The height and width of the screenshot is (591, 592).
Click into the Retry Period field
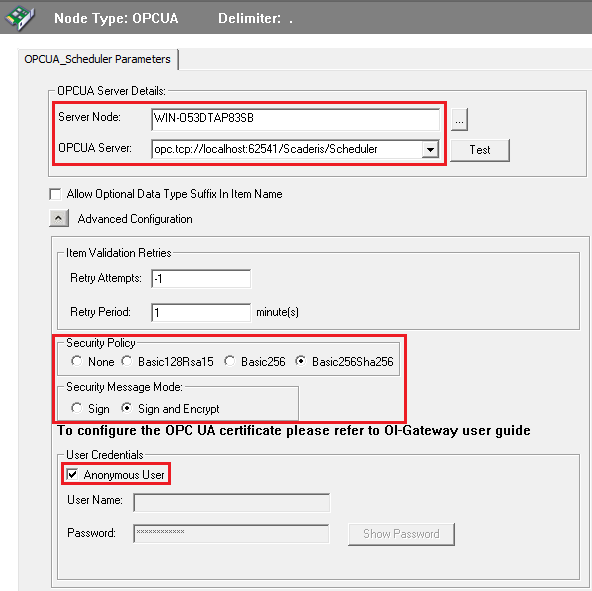coord(201,312)
